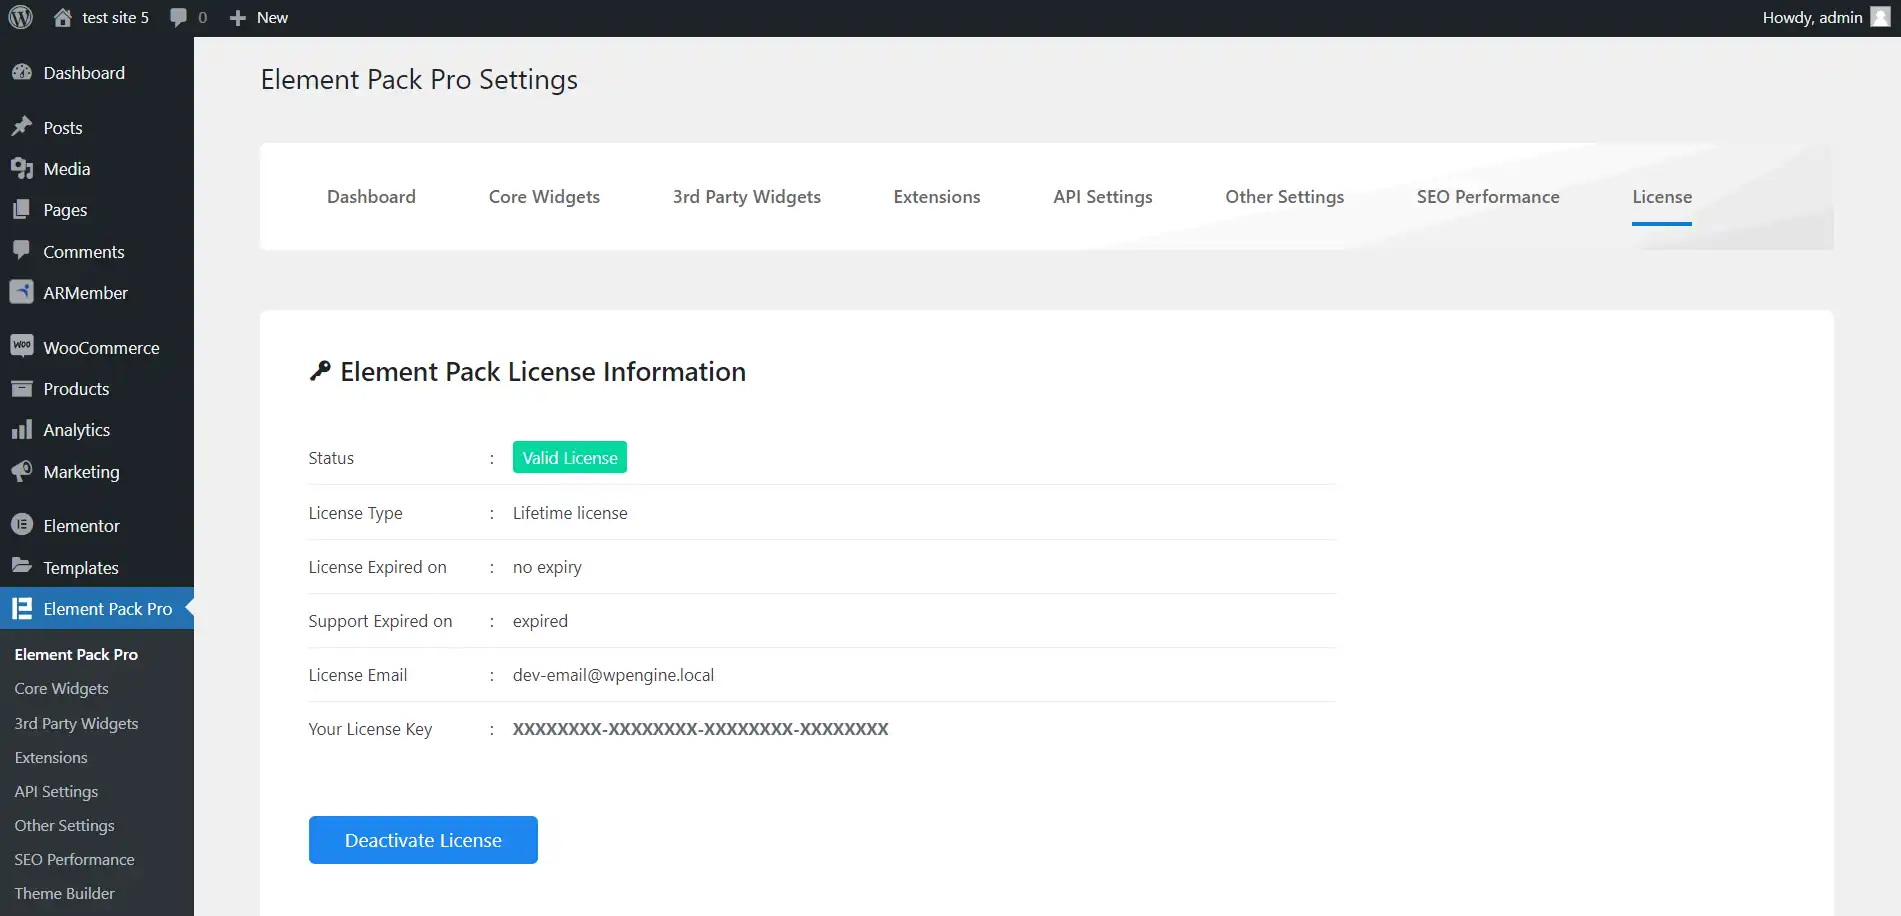
Task: Select the License tab
Action: 1662,197
